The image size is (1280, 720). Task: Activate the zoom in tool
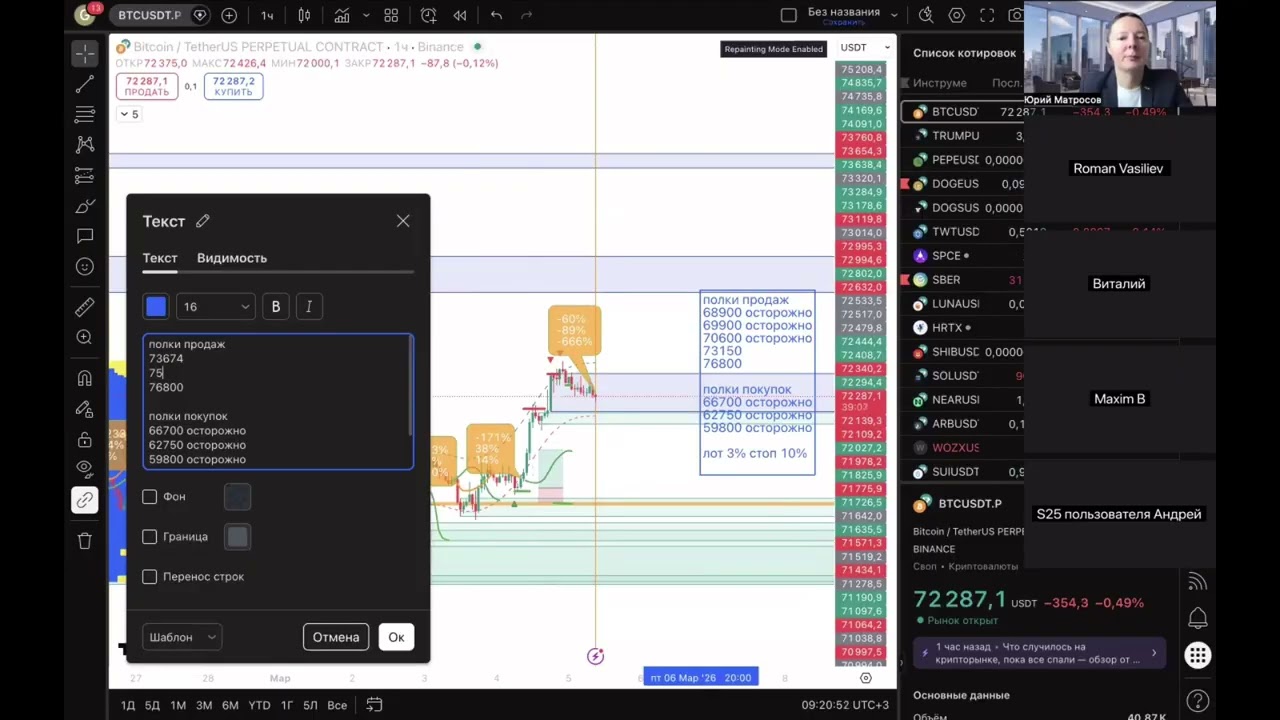(x=85, y=338)
